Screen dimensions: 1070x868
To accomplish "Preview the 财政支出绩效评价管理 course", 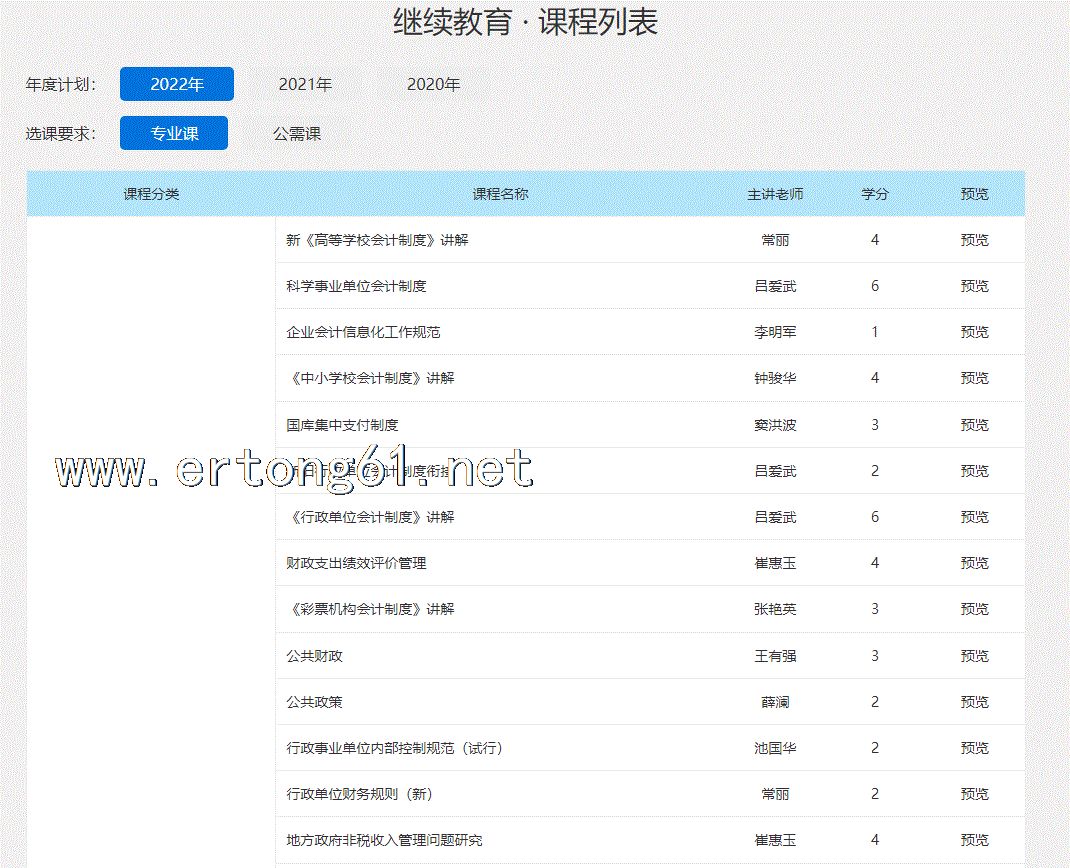I will 974,563.
